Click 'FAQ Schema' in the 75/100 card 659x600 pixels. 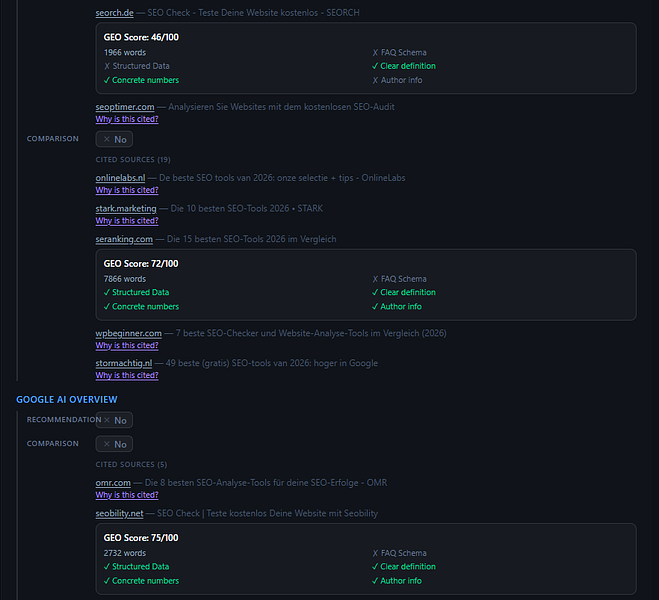point(400,554)
